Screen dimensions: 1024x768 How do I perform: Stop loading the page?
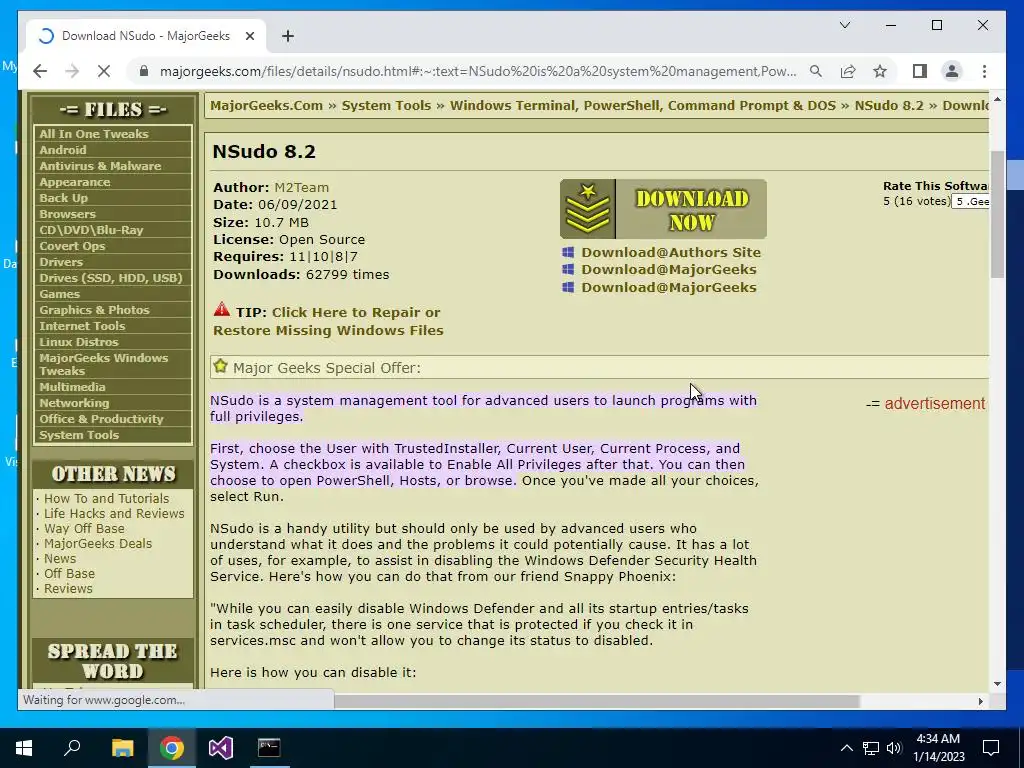(x=104, y=71)
